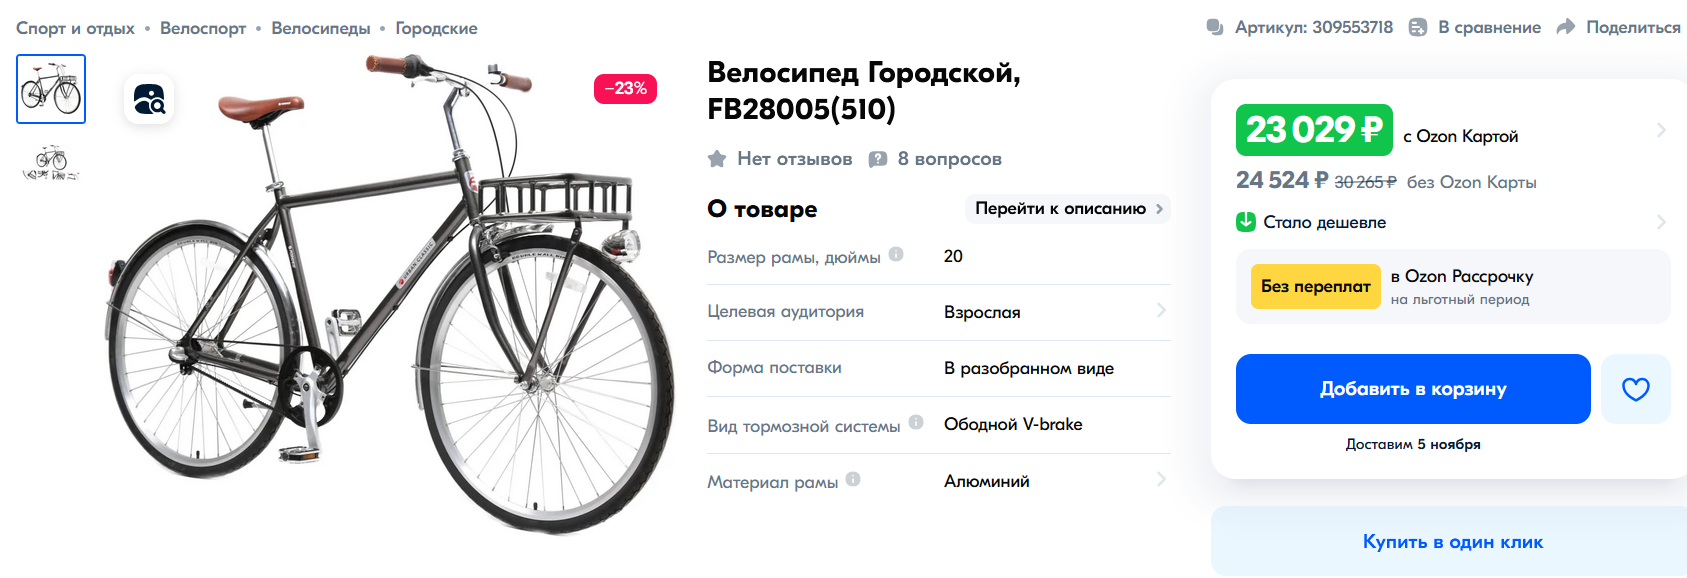Screen dimensions: 1687x578
Task: Click the questions icon beside 8 вопросов
Action: coord(878,159)
